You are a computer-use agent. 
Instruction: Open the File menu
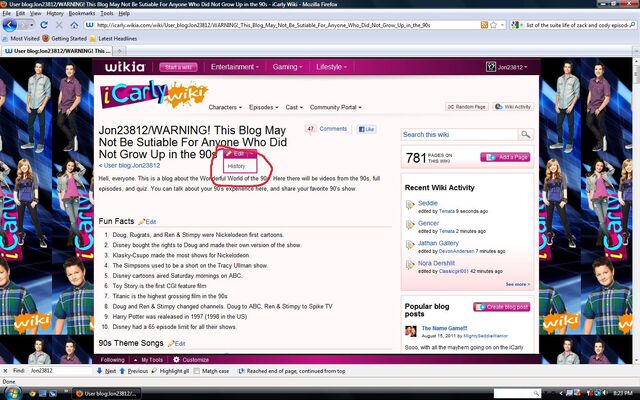[x=7, y=13]
